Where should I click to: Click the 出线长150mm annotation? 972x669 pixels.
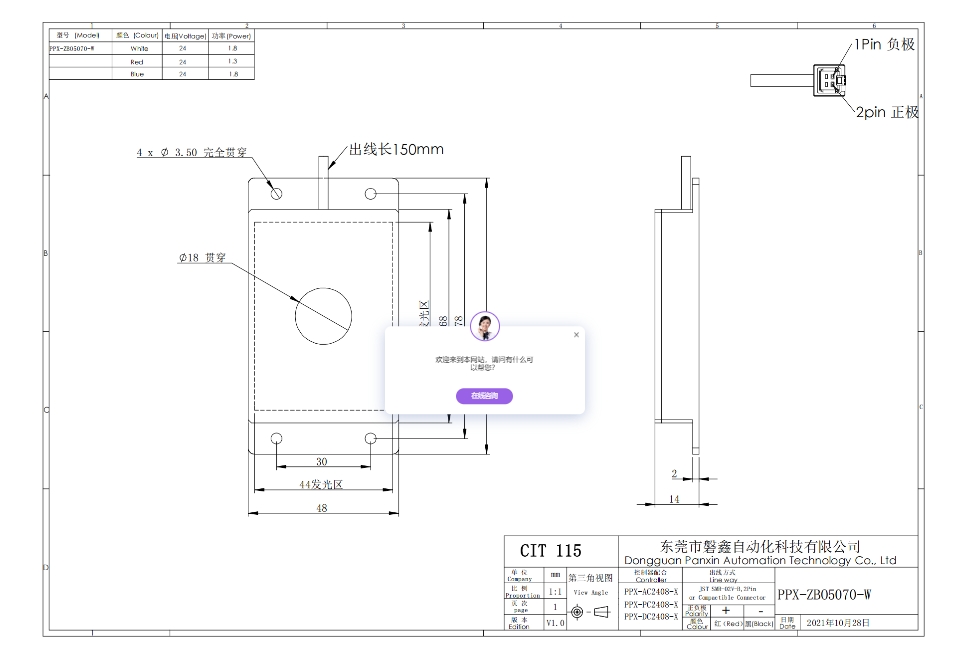[x=396, y=150]
